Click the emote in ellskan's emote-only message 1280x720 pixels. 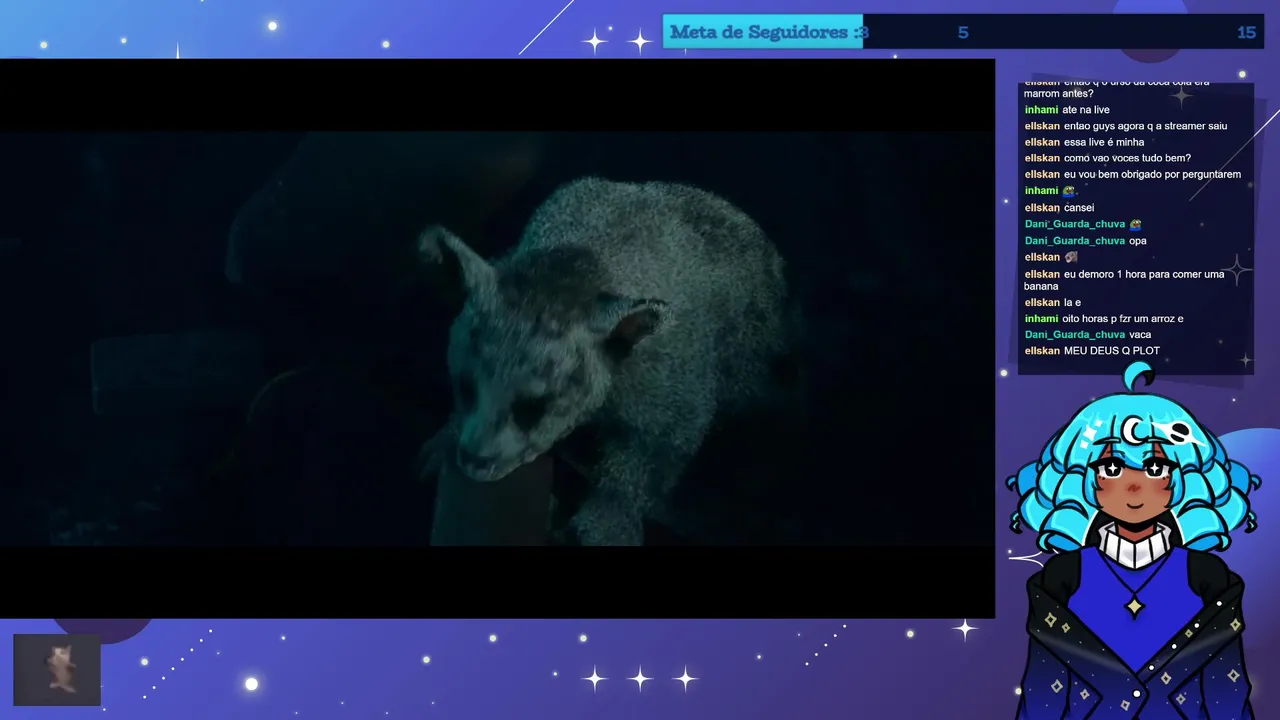click(x=1071, y=257)
